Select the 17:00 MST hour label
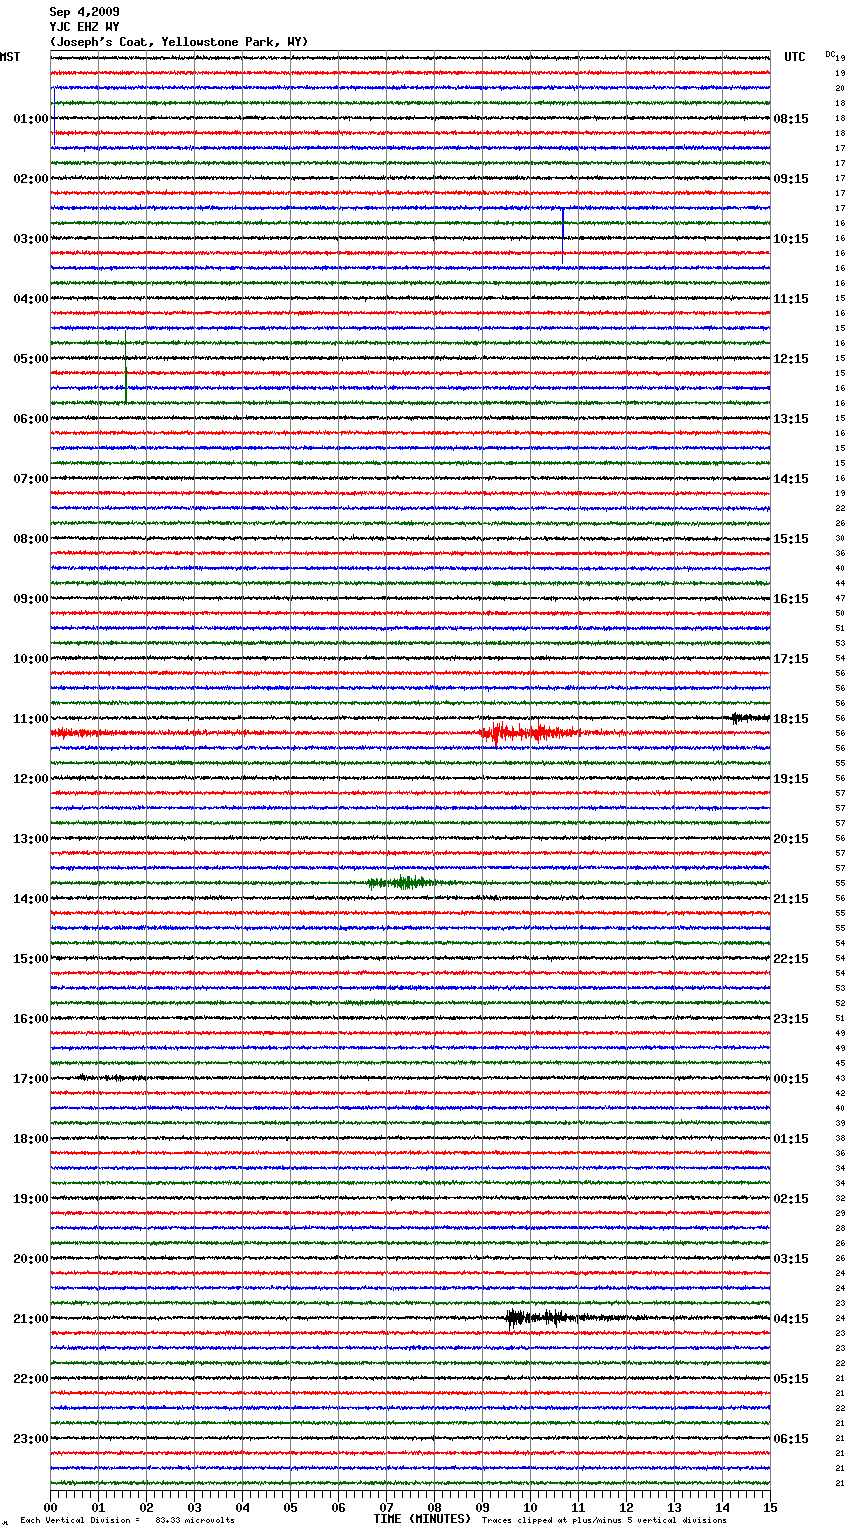This screenshot has width=850, height=1534. pos(31,1079)
